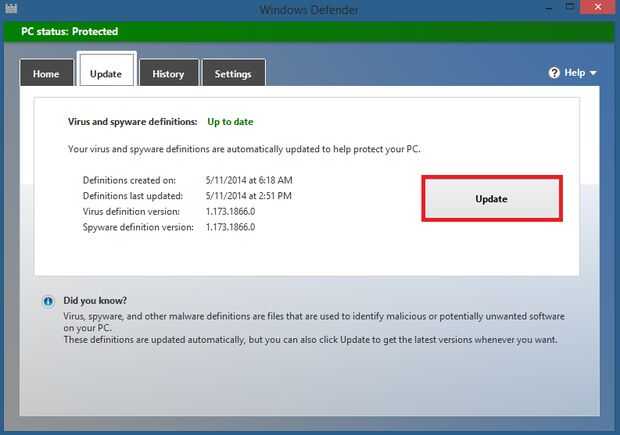Click sentence about definitions automatically updated
Screen dimensions: 620x435
244,149
